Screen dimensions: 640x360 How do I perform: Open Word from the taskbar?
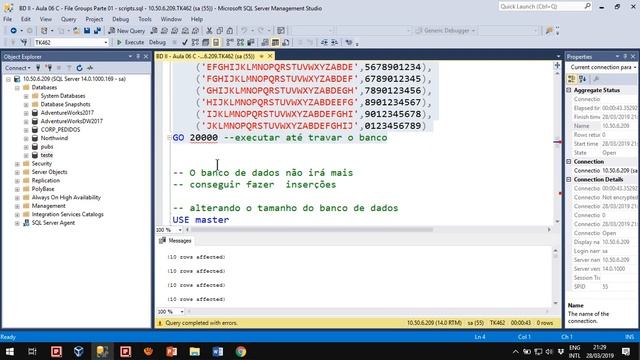(218, 351)
